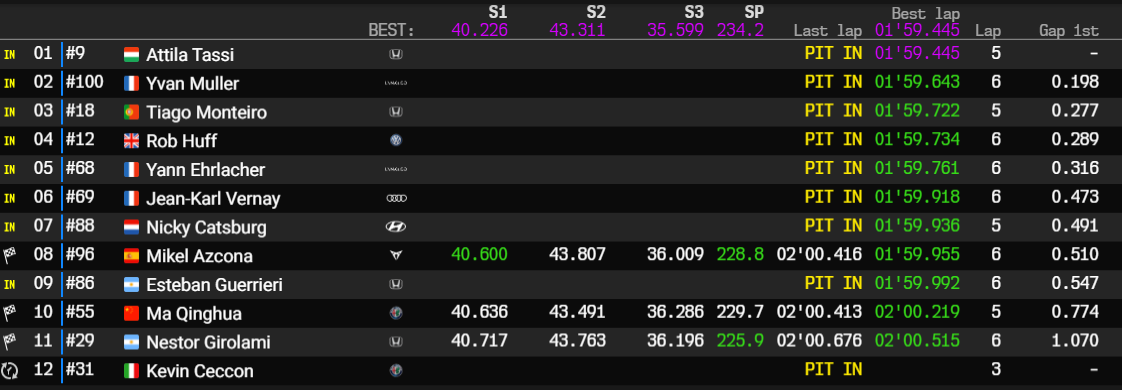1122x390 pixels.
Task: Select driver name Yann Ehrlacher
Action: click(x=205, y=170)
